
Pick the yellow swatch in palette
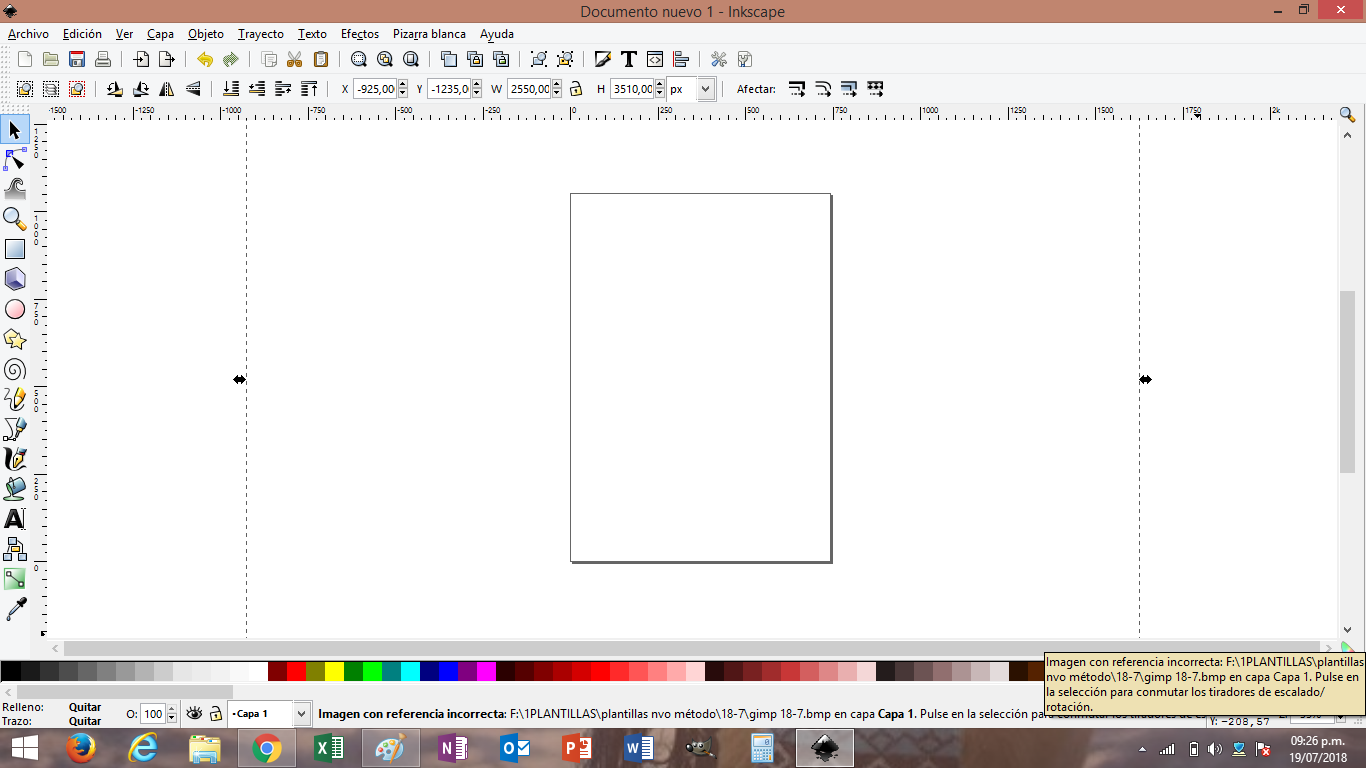(x=334, y=671)
